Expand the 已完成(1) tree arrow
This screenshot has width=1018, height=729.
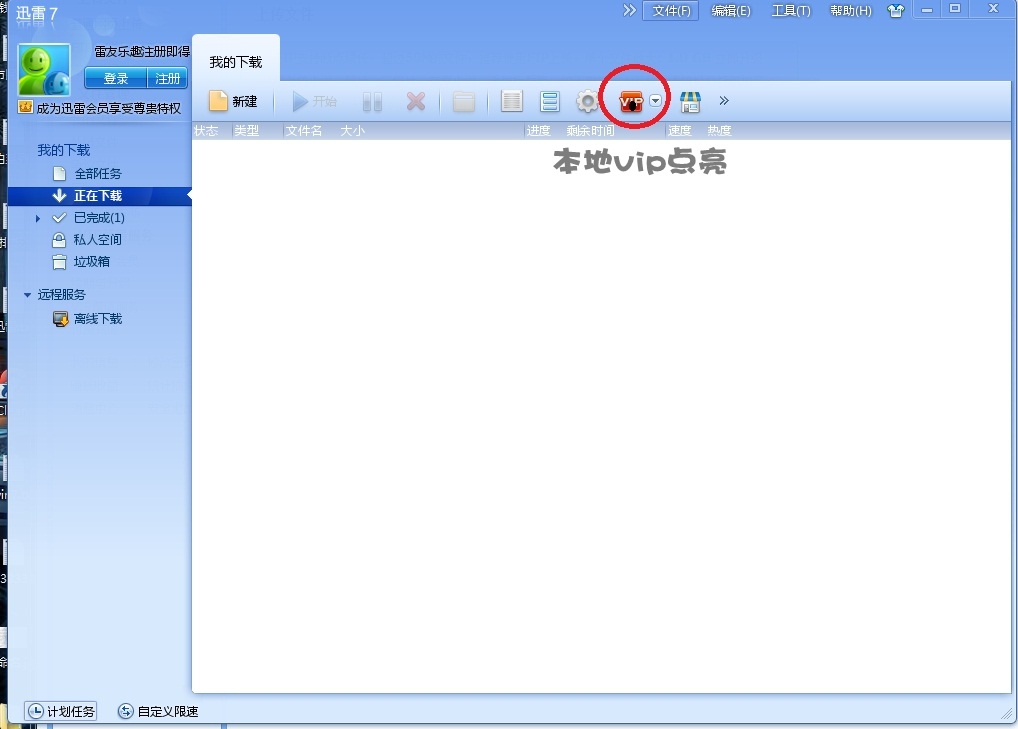click(x=38, y=219)
